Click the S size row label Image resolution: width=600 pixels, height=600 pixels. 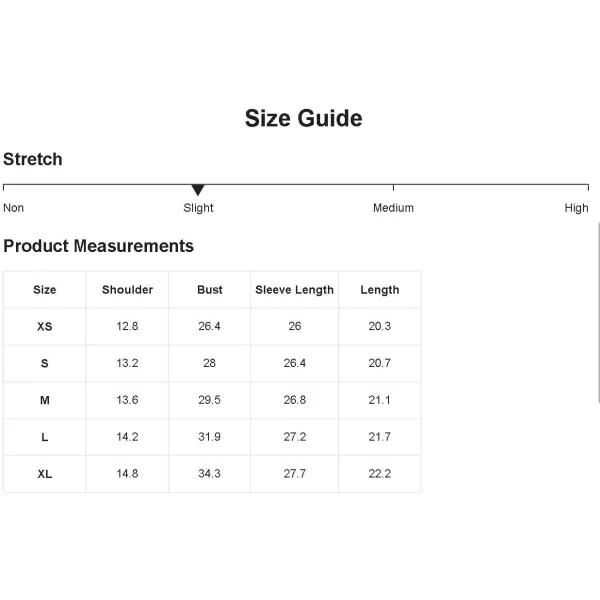pyautogui.click(x=45, y=363)
